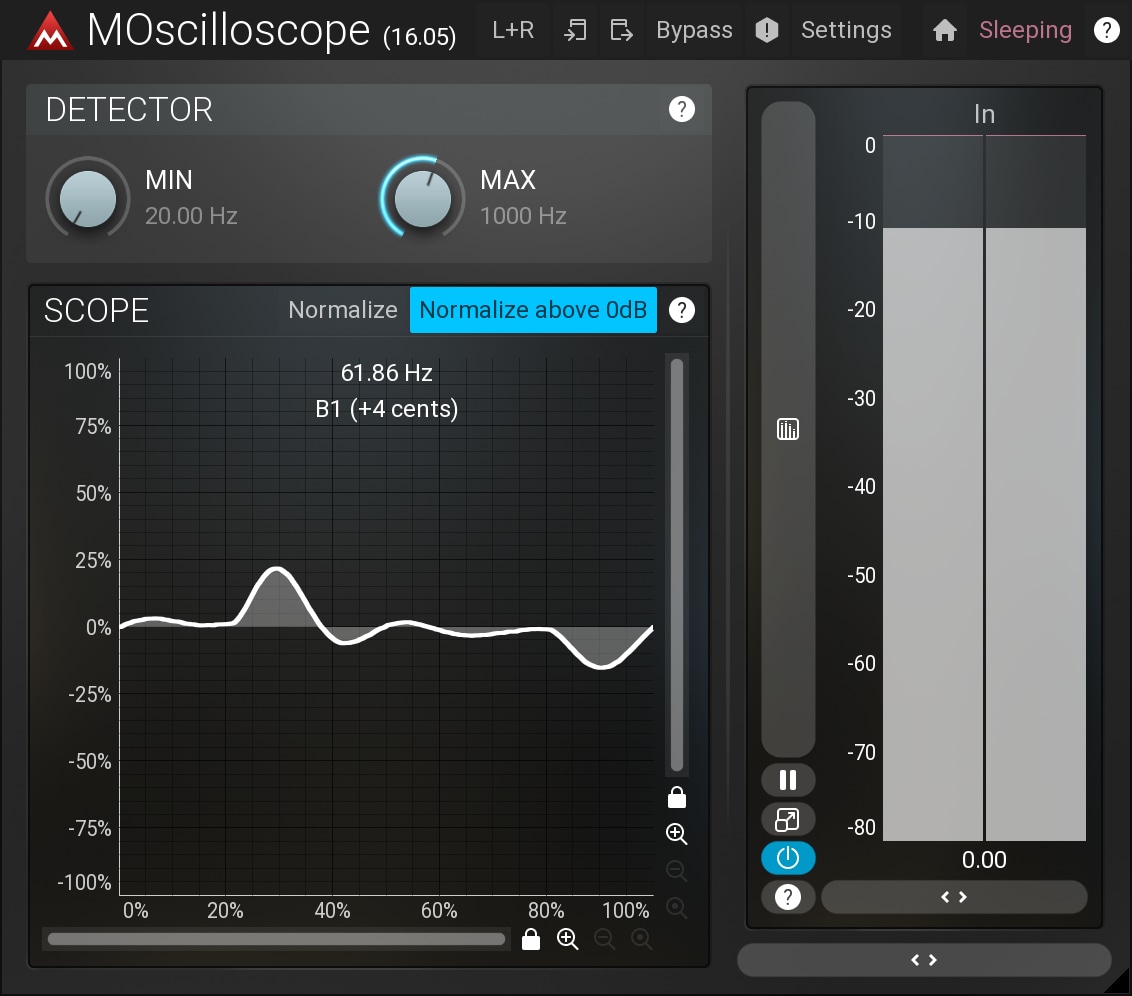Click the DETECTOR panel title
This screenshot has width=1132, height=996.
pyautogui.click(x=129, y=110)
